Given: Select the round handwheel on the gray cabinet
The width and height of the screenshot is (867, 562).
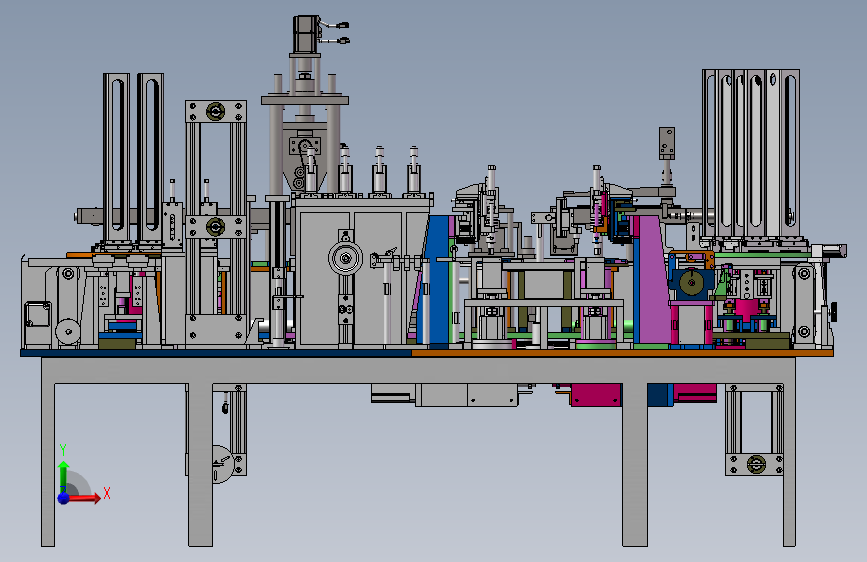Looking at the screenshot, I should (x=346, y=258).
